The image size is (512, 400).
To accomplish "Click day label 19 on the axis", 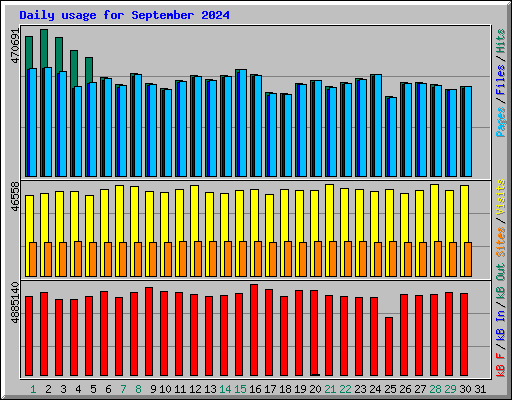I will click(300, 389).
